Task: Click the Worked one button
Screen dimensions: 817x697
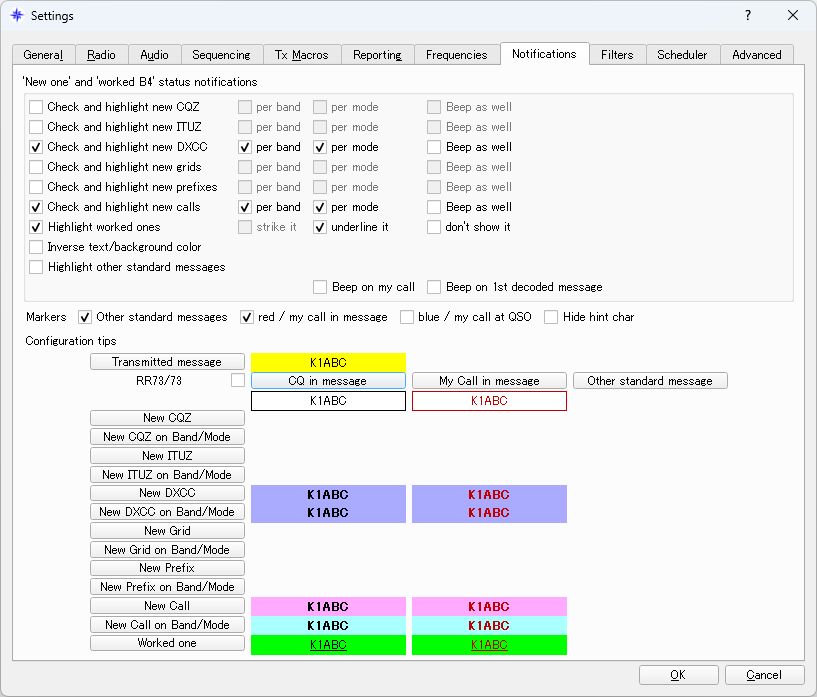Action: click(x=167, y=643)
